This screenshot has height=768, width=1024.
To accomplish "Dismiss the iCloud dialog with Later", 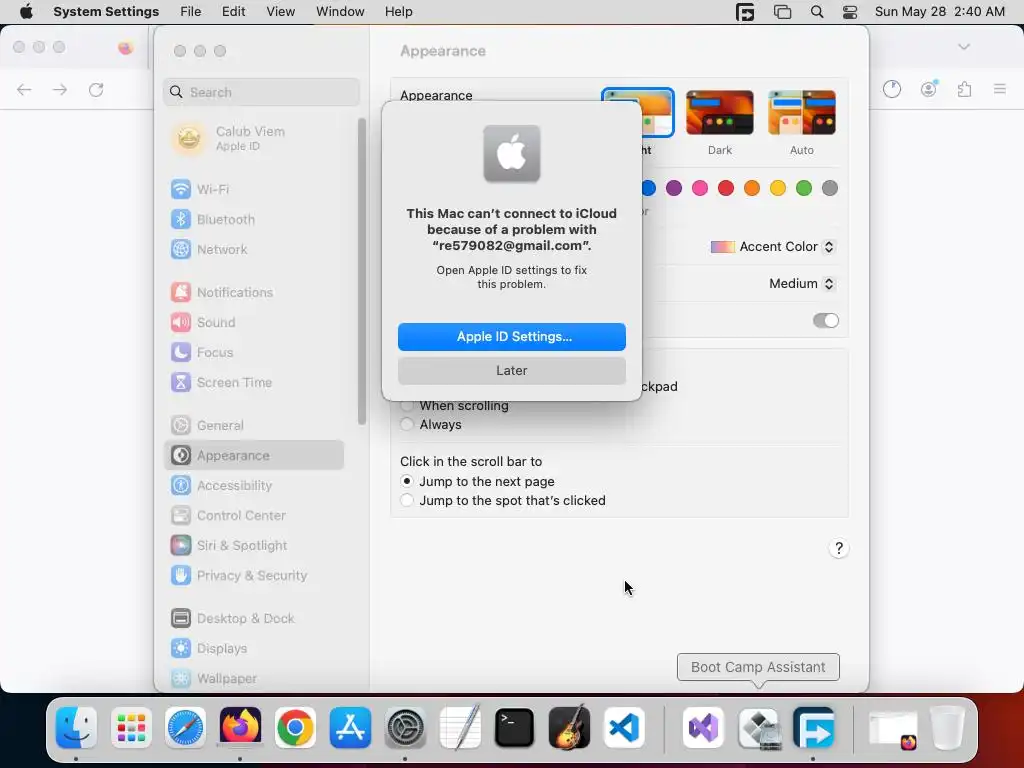I will [x=512, y=371].
